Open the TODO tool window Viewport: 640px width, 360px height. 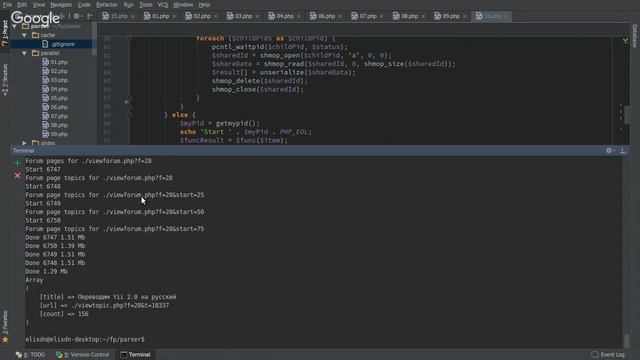[x=30, y=355]
